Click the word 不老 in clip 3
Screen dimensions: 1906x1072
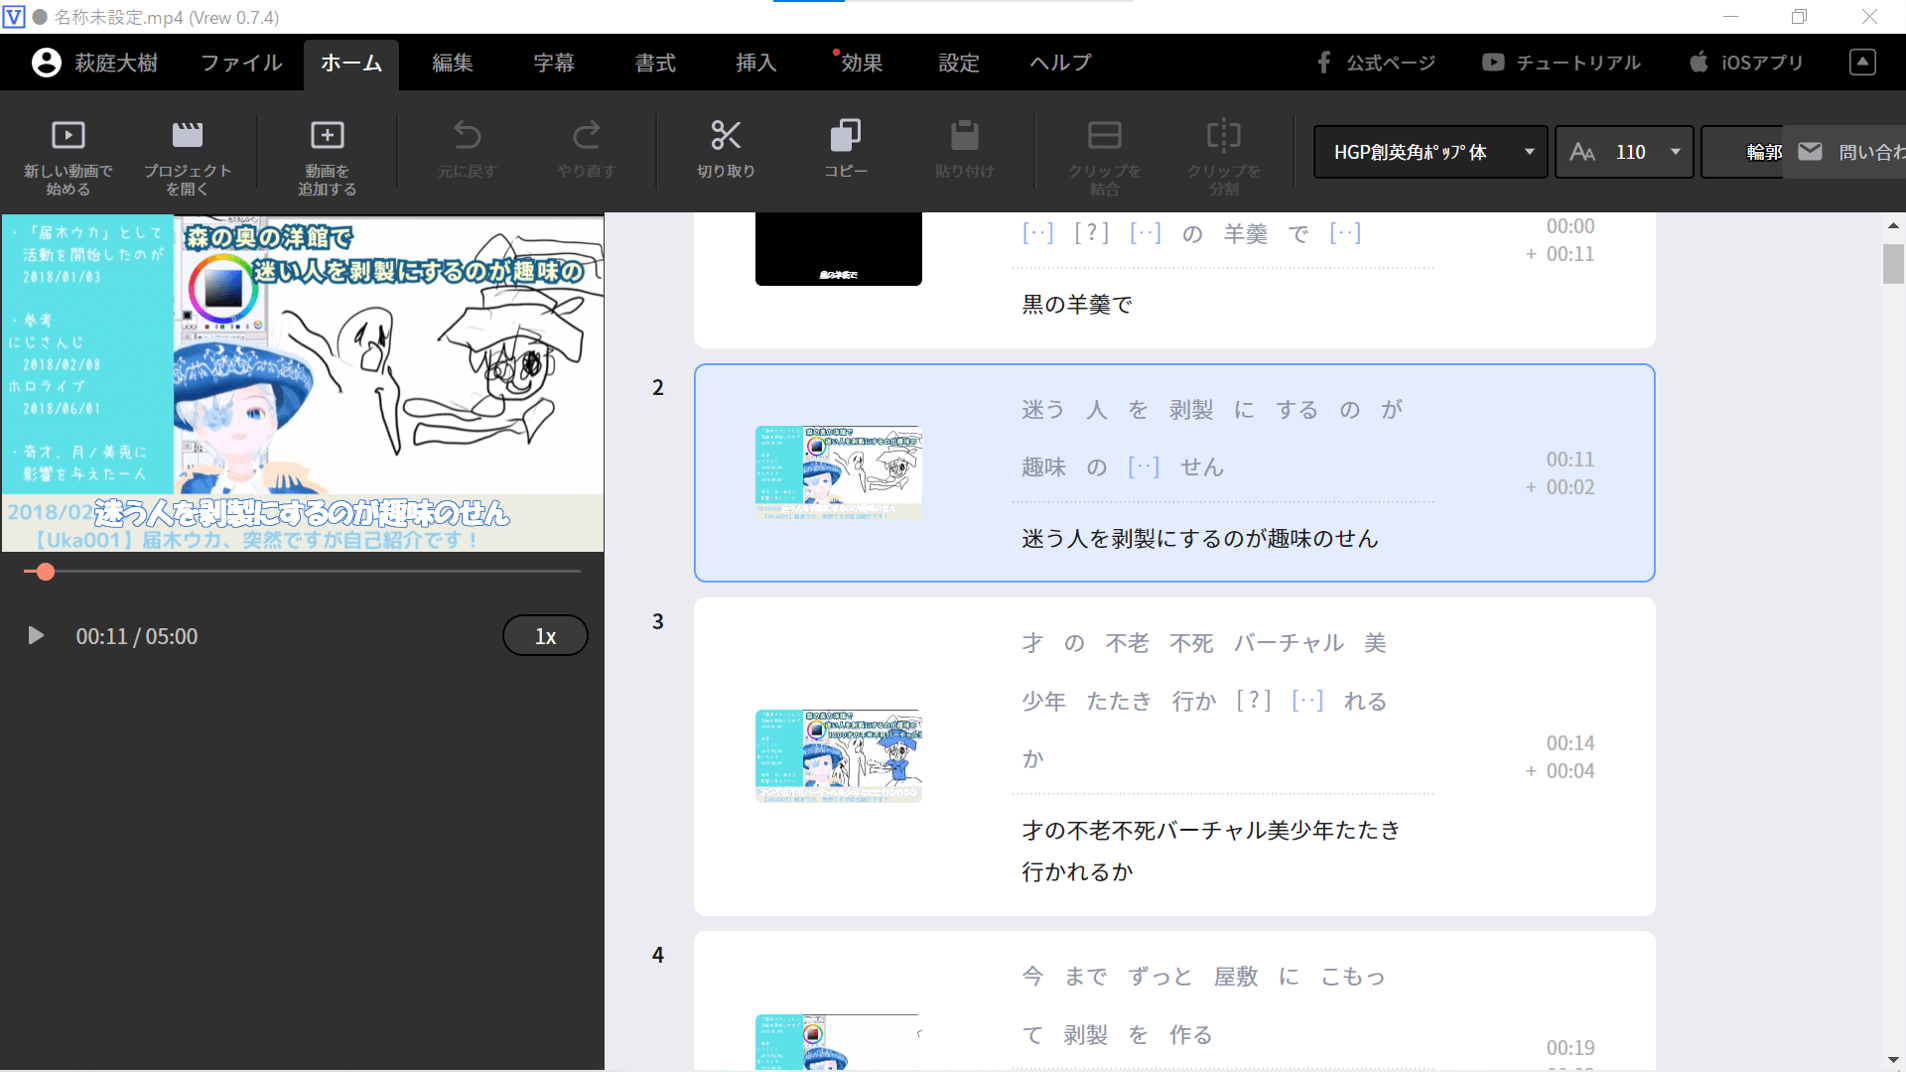tap(1127, 643)
